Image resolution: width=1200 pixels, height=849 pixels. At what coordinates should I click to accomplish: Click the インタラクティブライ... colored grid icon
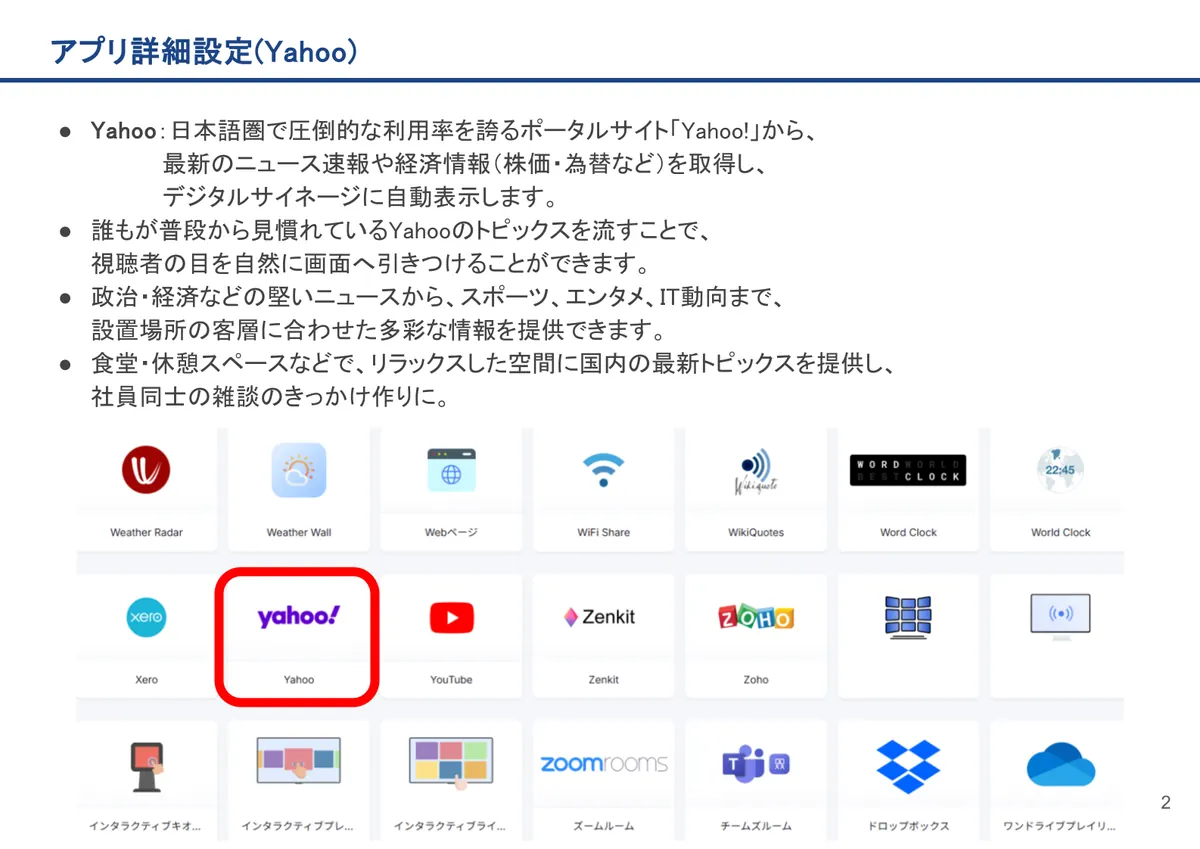(451, 765)
